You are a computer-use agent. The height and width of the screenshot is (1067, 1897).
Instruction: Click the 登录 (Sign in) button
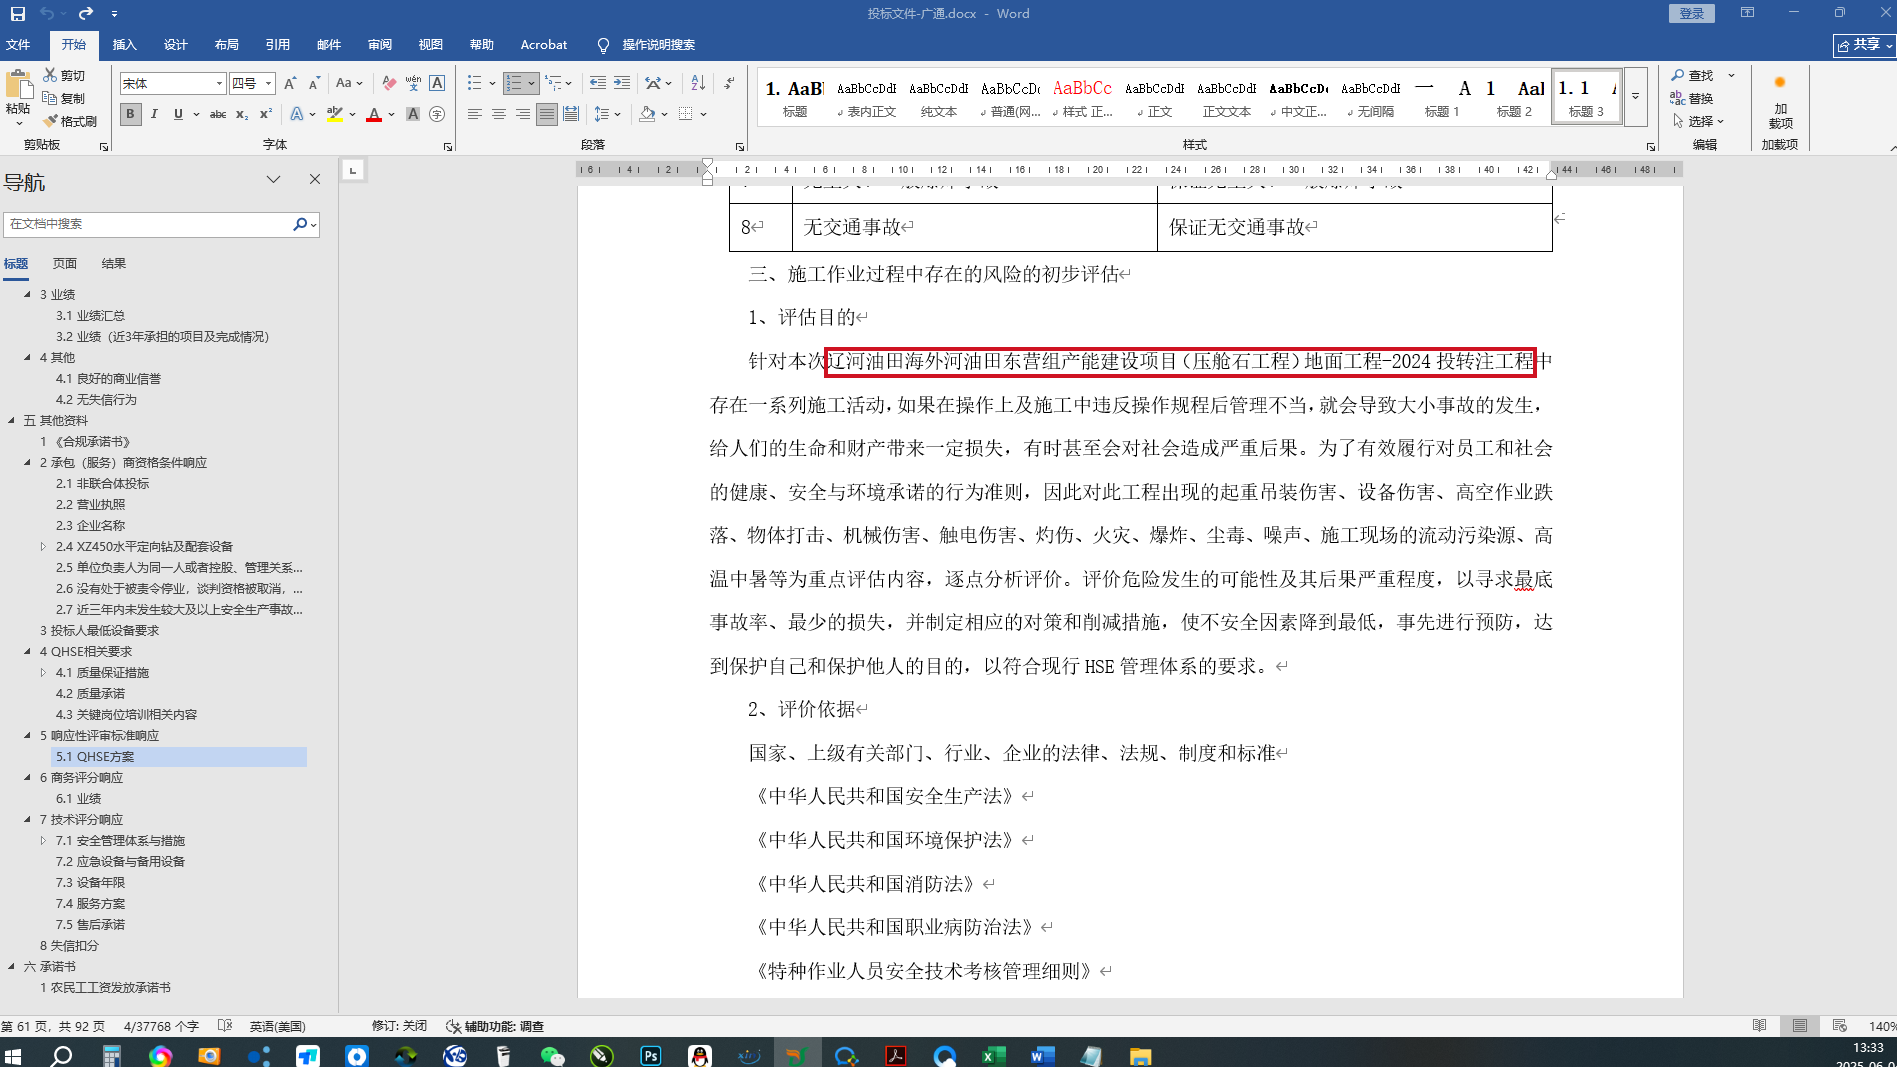tap(1692, 13)
